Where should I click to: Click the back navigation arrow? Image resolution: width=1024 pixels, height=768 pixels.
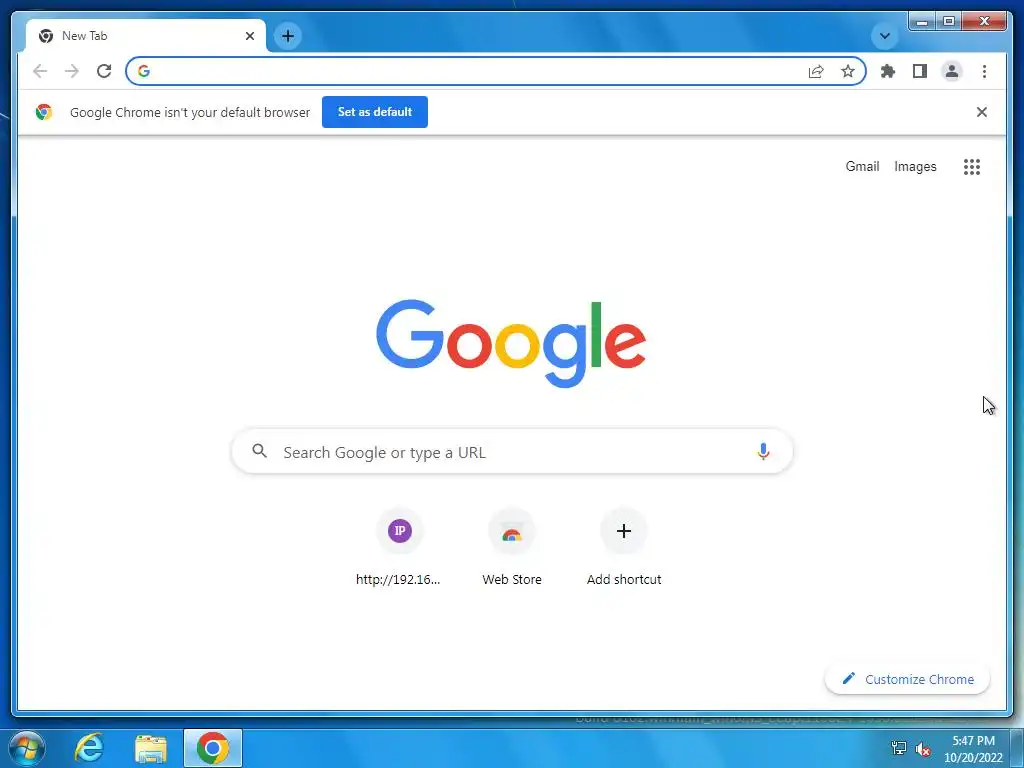(40, 71)
